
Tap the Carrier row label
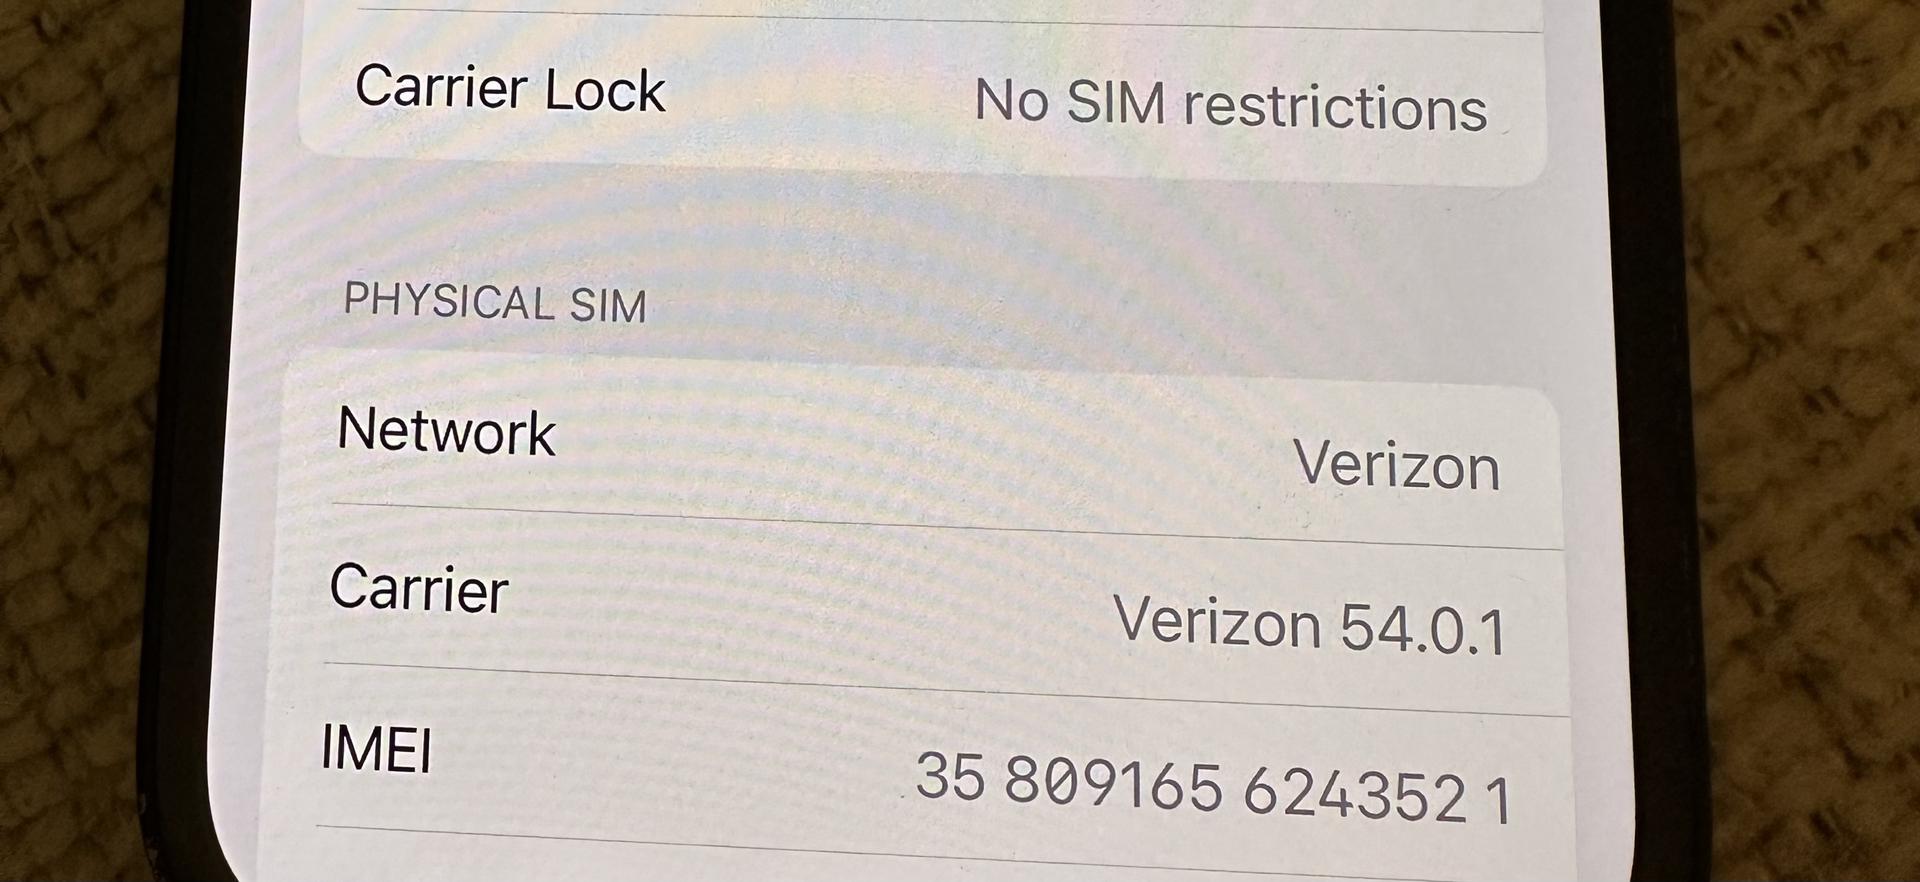[x=419, y=587]
